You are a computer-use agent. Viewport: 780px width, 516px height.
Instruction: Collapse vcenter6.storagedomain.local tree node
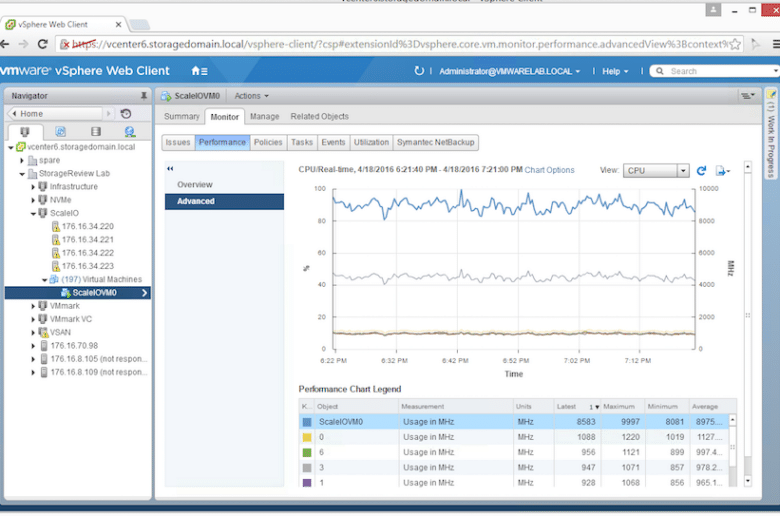(10, 147)
